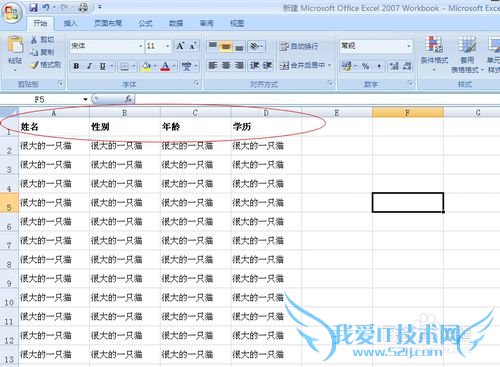The width and height of the screenshot is (500, 367).
Task: Apply comma thousands separator style
Action: 379,66
